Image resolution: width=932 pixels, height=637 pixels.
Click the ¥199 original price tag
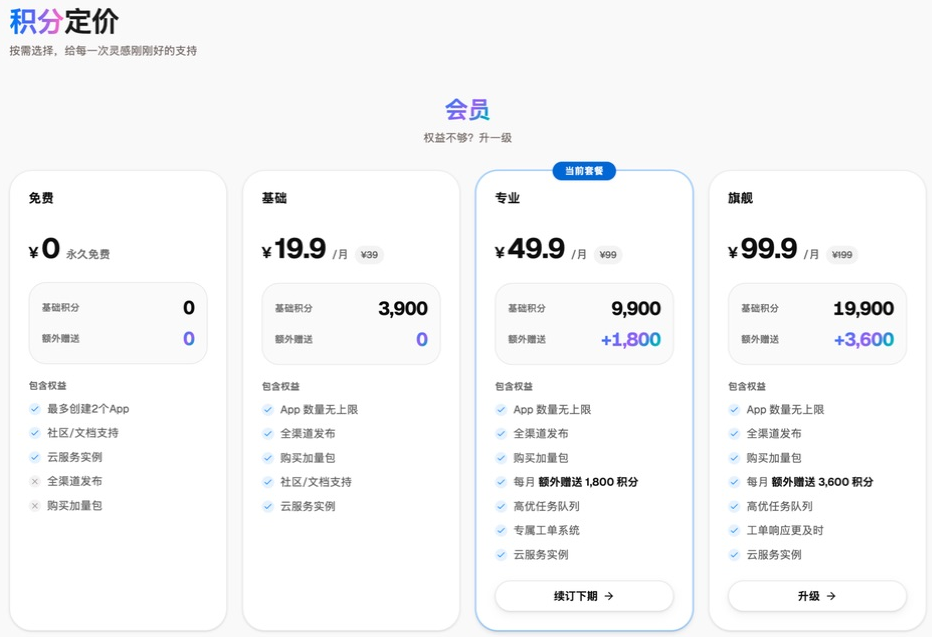[842, 255]
